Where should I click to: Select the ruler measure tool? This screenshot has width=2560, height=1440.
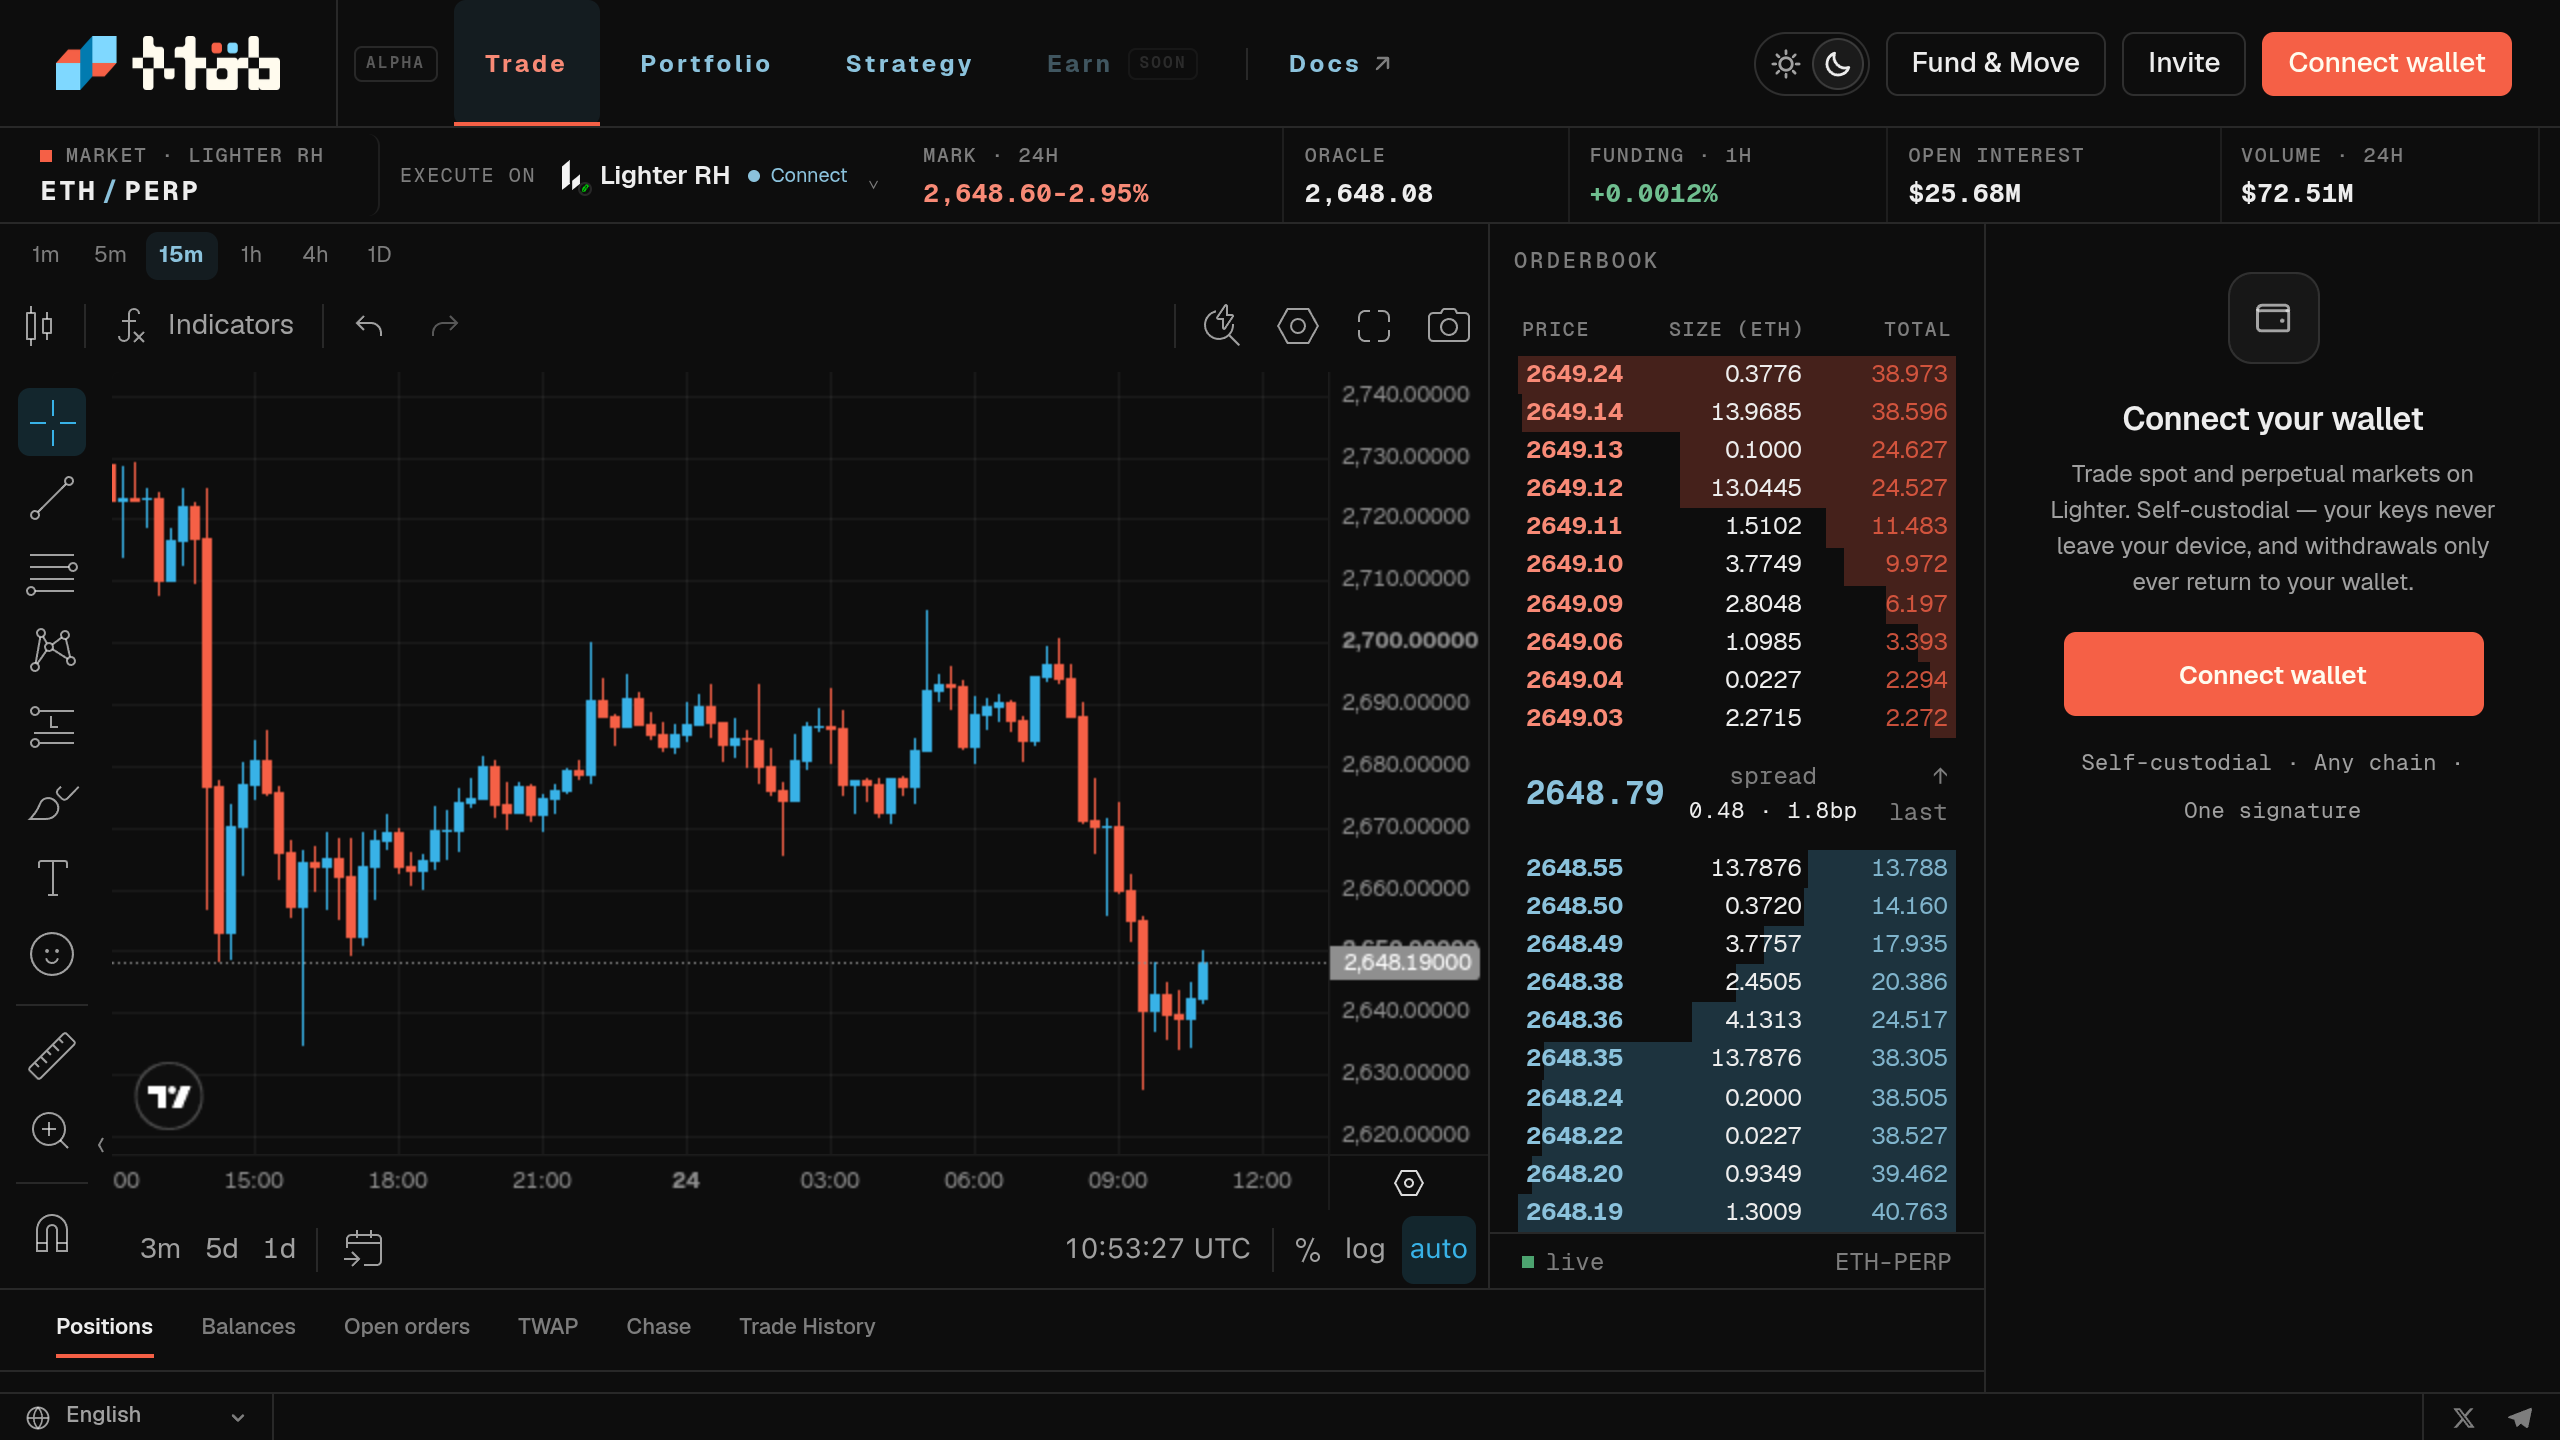coord(52,1055)
